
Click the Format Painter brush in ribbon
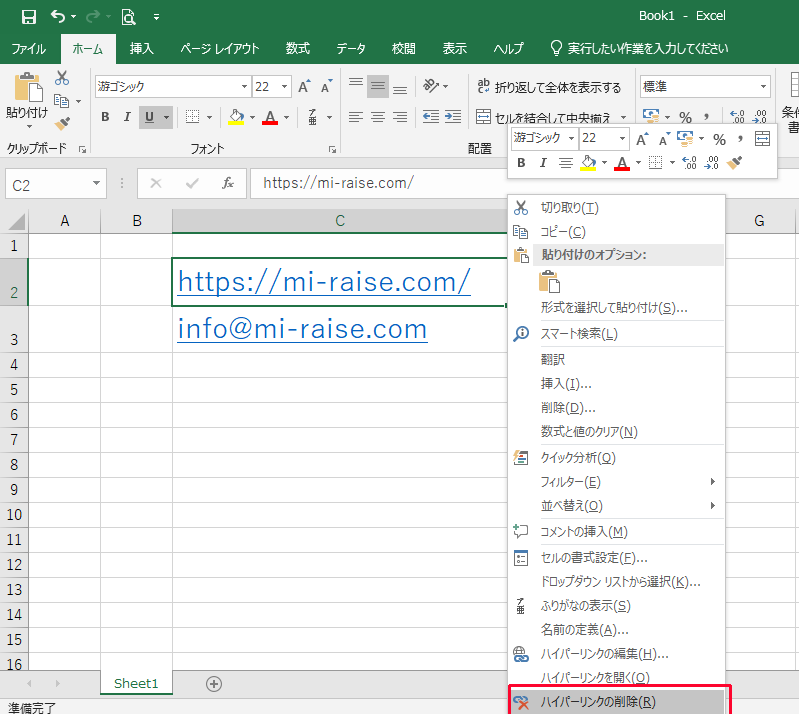[x=62, y=123]
